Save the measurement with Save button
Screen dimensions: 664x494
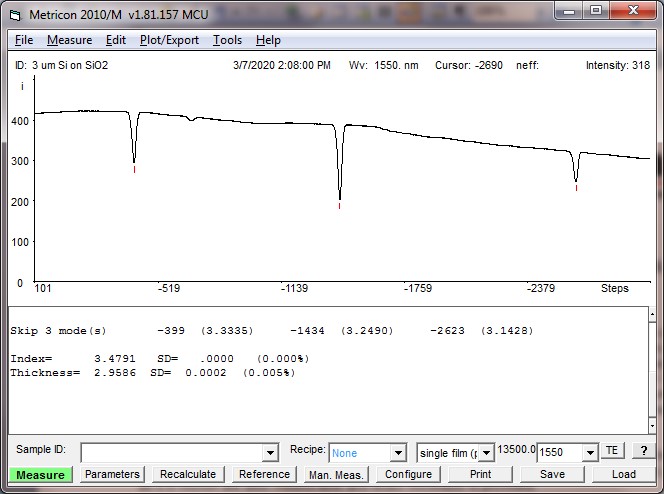pos(552,474)
